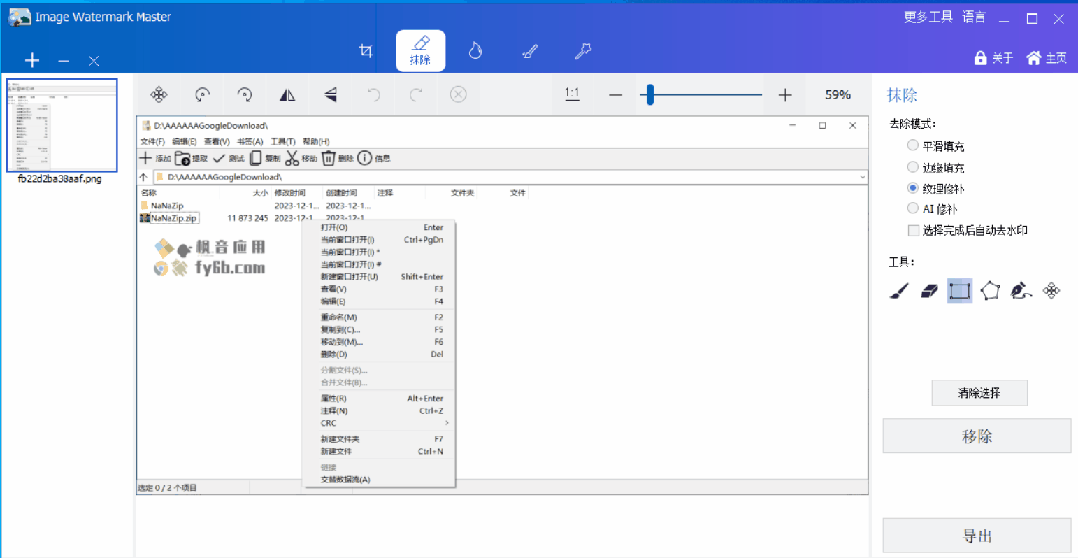
Task: Click the 关于 lock icon link
Action: [x=993, y=58]
